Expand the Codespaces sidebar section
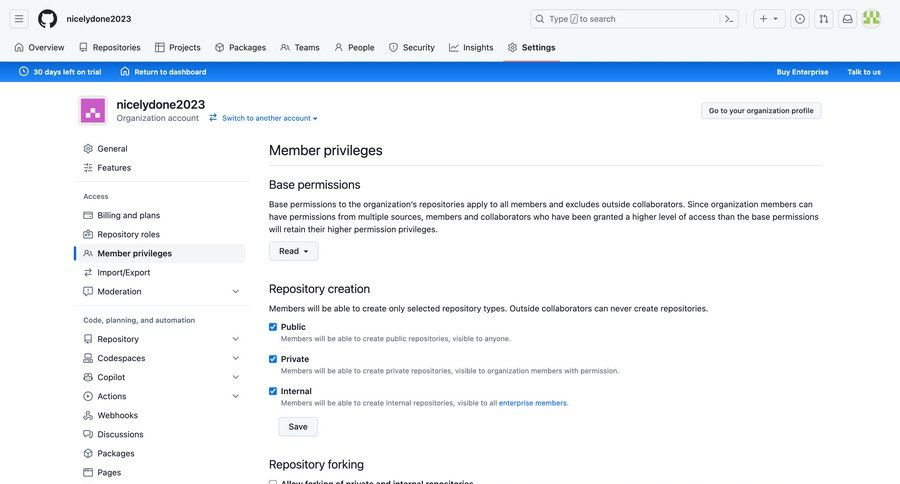The height and width of the screenshot is (484, 900). click(x=235, y=358)
